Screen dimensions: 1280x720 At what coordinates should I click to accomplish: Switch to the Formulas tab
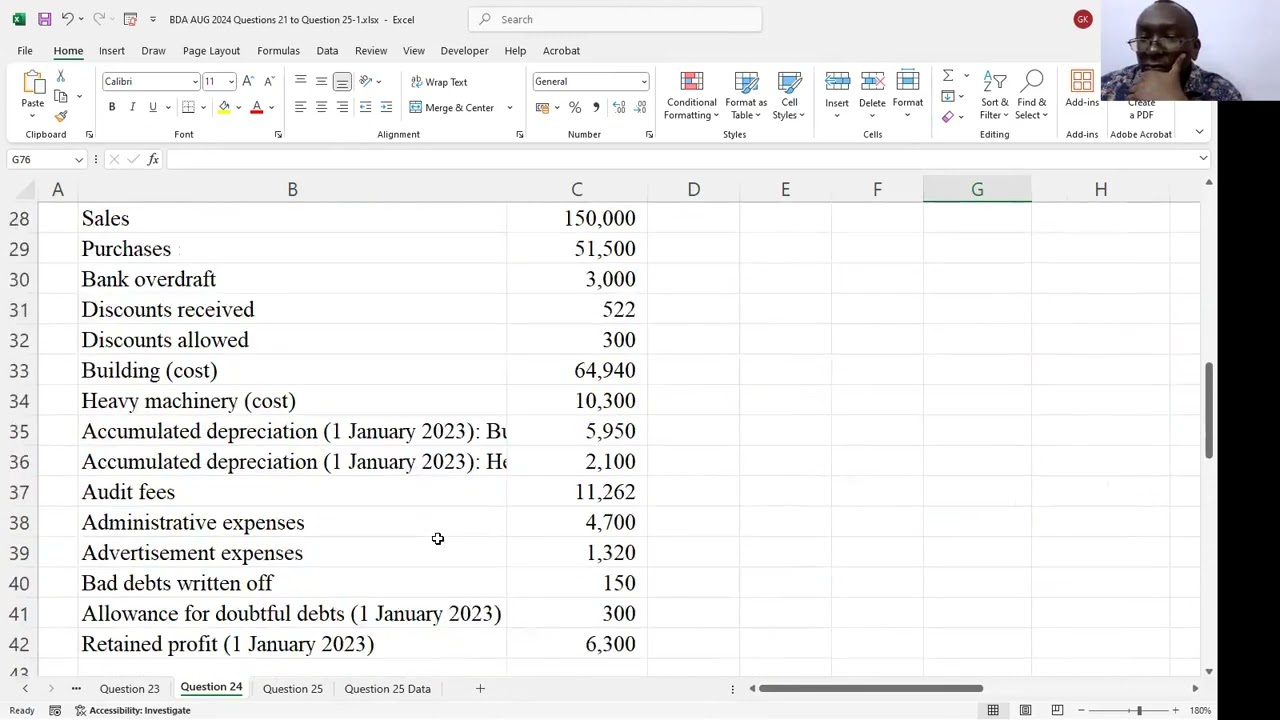point(278,50)
